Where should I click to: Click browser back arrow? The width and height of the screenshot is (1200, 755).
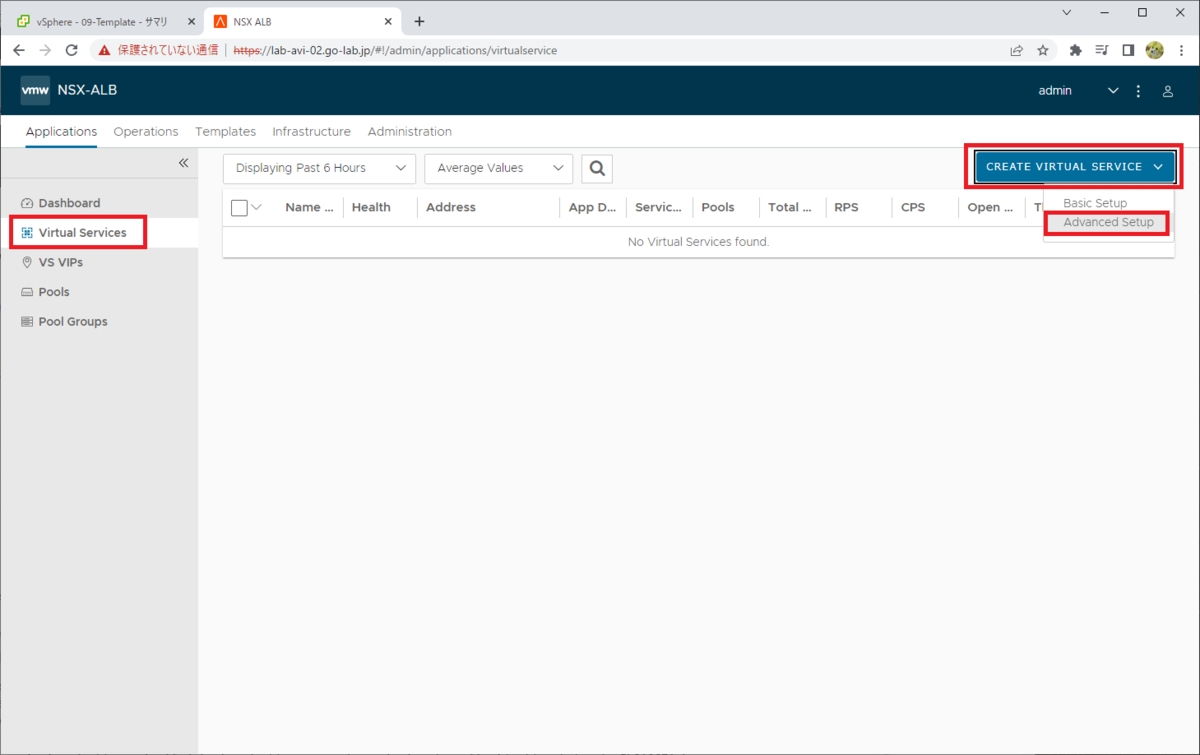19,50
